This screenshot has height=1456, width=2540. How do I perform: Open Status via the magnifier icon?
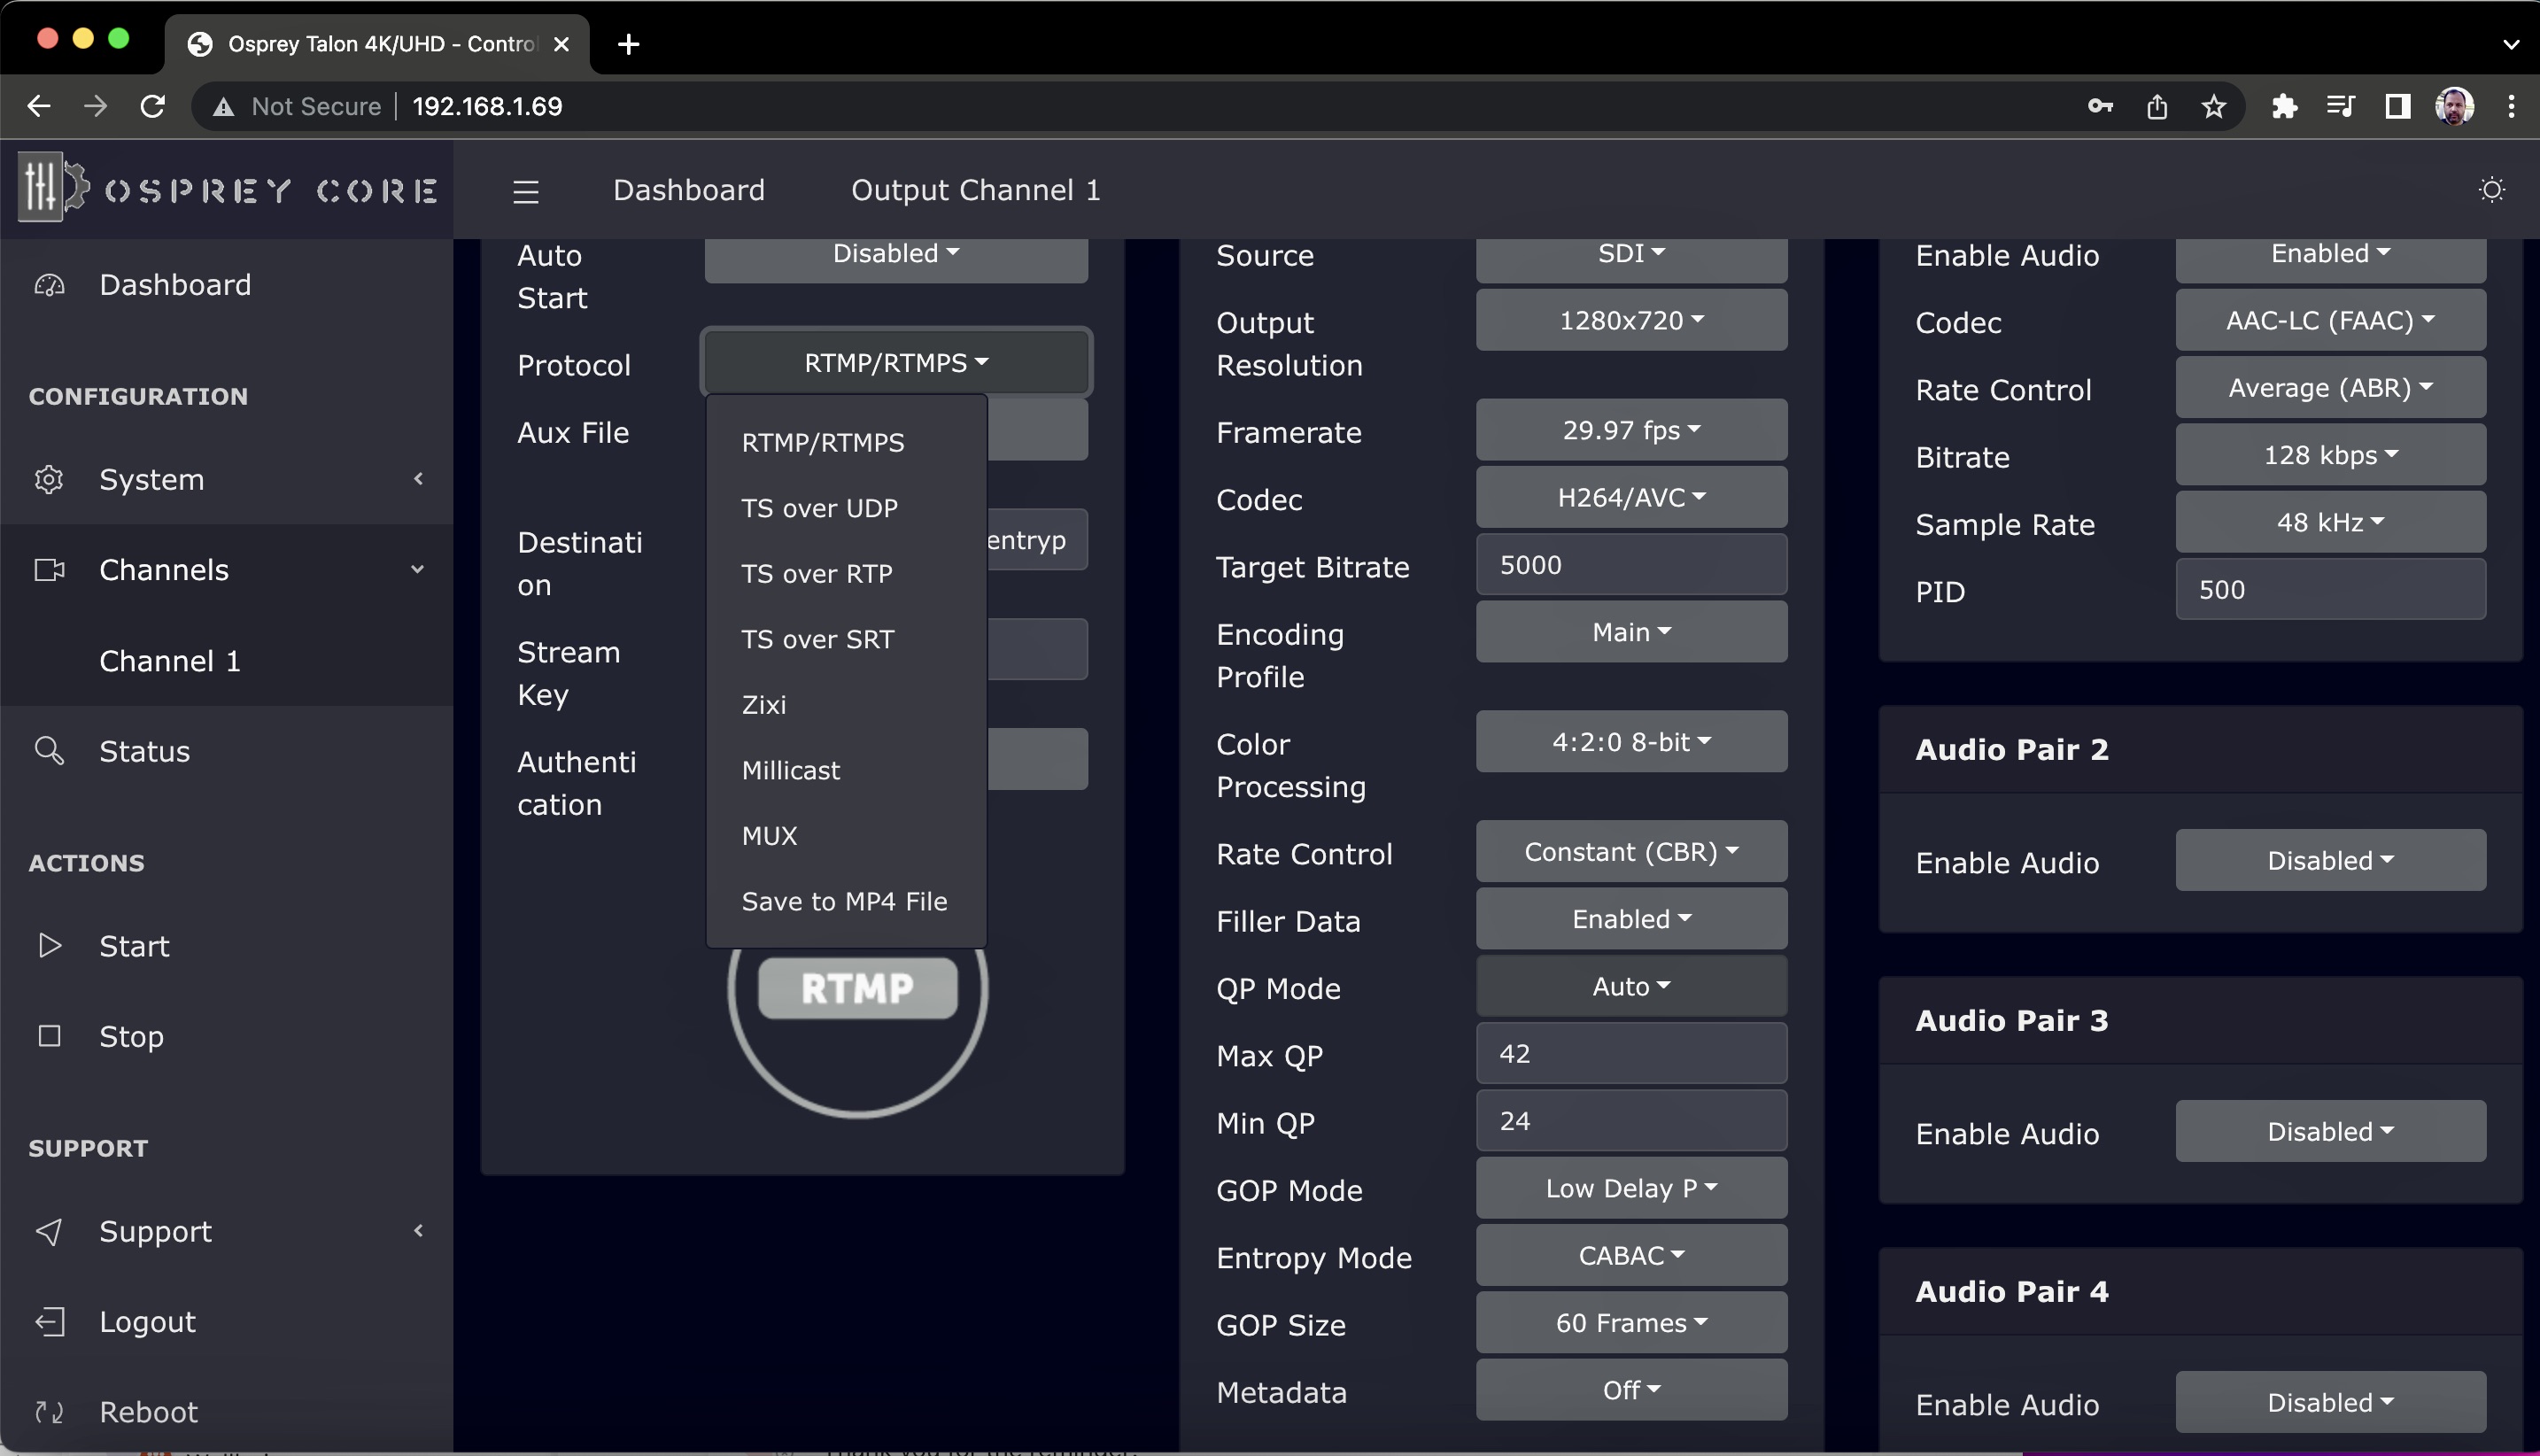pos(49,750)
